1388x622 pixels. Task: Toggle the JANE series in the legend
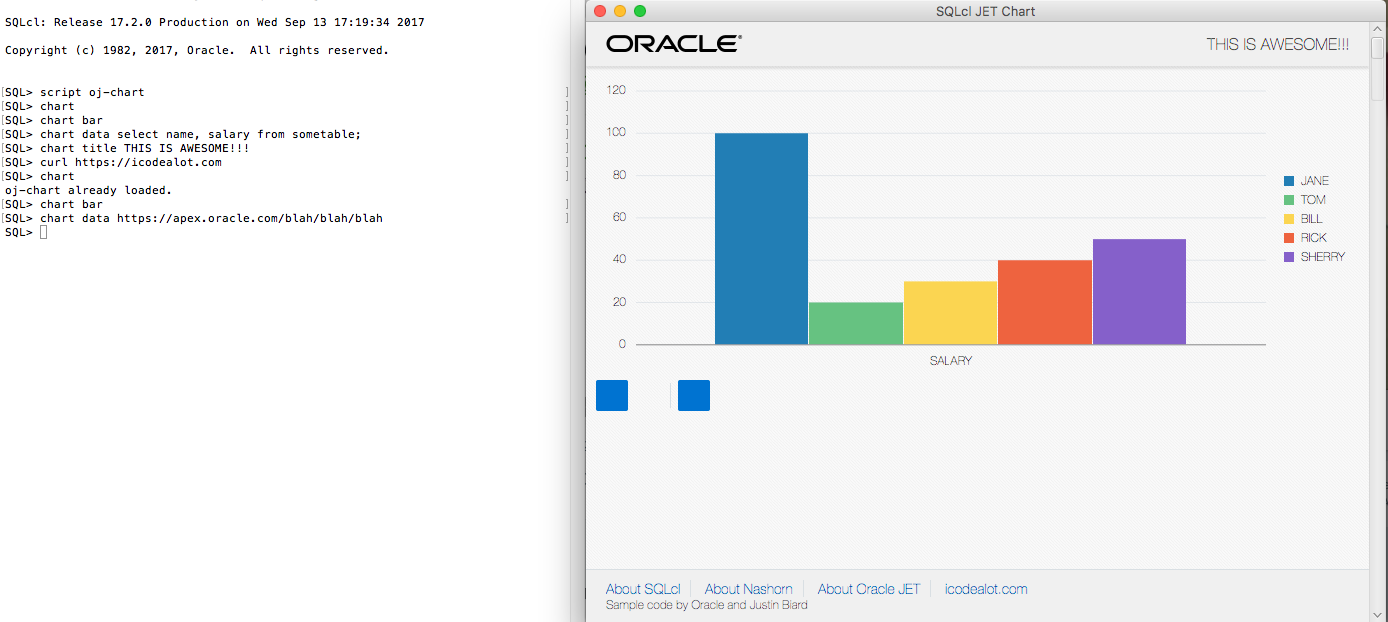point(1310,181)
